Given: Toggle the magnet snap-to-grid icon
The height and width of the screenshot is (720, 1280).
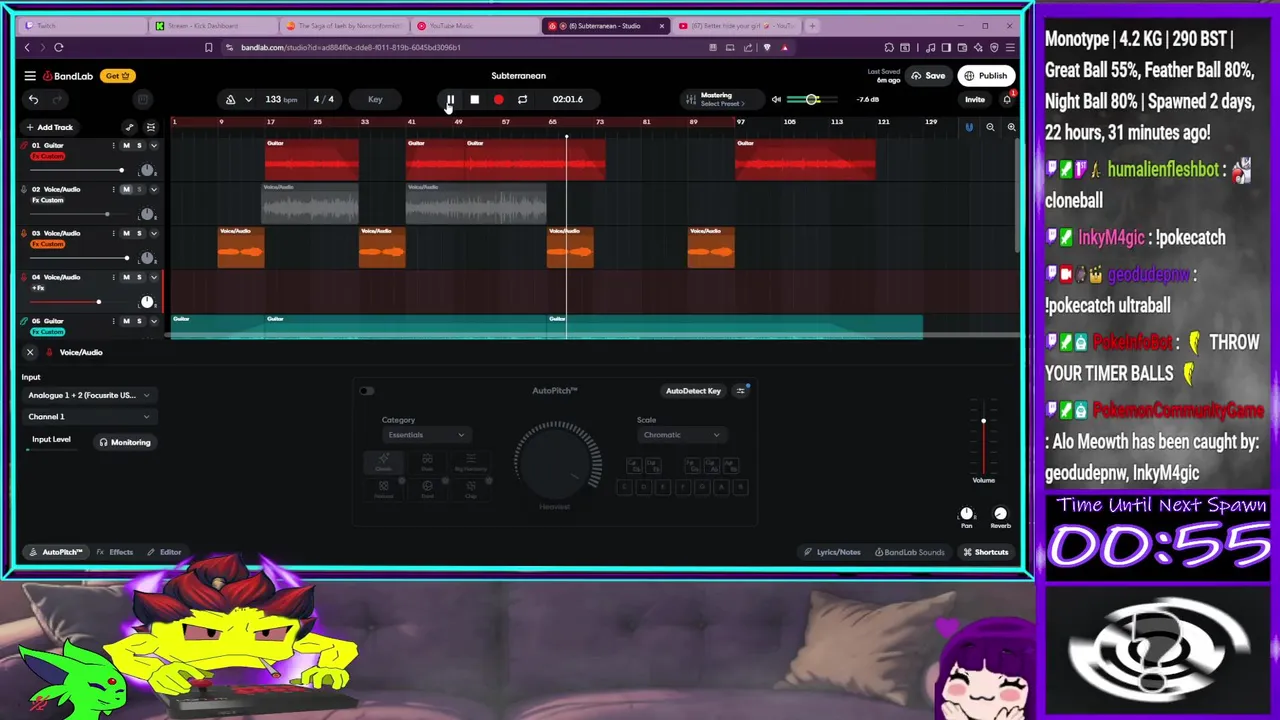Looking at the screenshot, I should [x=968, y=127].
